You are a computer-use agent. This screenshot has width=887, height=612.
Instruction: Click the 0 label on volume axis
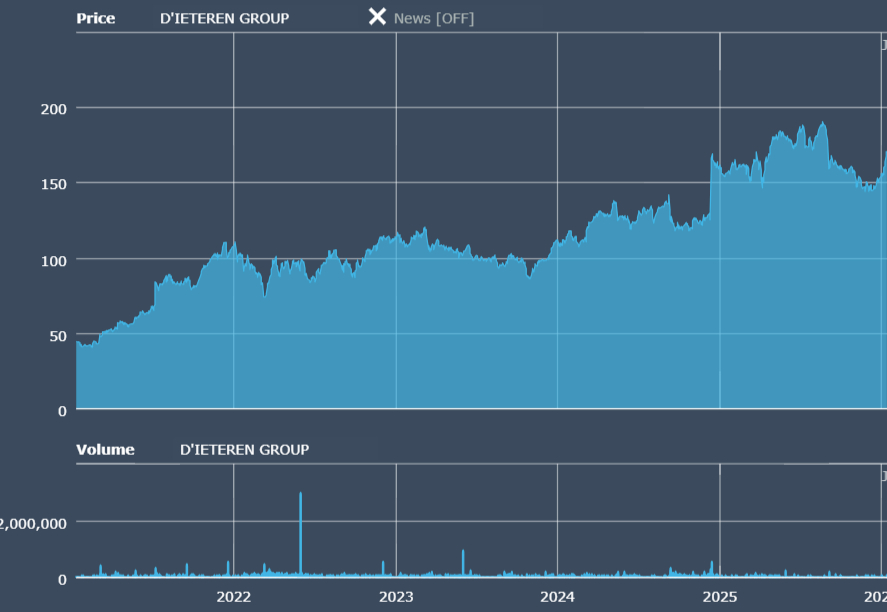(x=62, y=578)
